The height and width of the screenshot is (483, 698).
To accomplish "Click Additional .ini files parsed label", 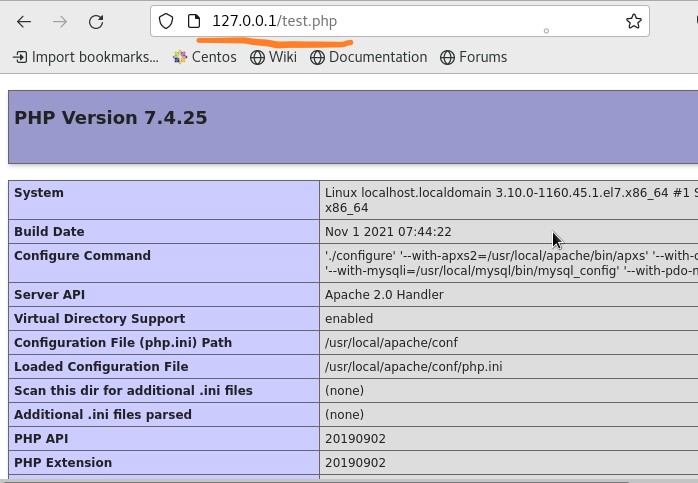I will tap(103, 414).
